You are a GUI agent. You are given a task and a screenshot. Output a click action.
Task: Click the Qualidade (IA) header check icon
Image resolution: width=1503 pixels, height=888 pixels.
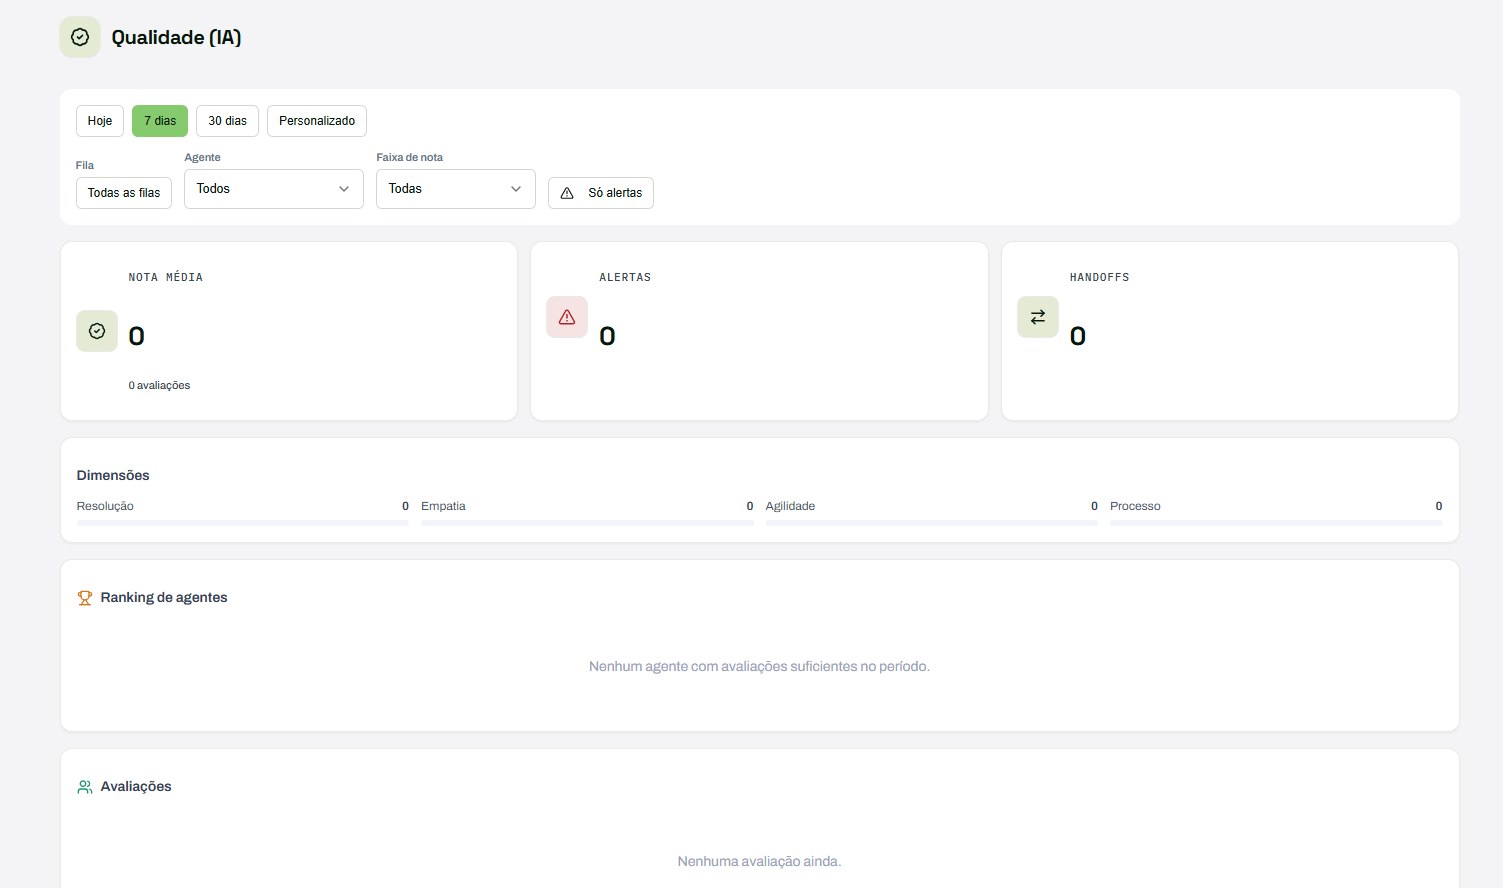pyautogui.click(x=80, y=37)
